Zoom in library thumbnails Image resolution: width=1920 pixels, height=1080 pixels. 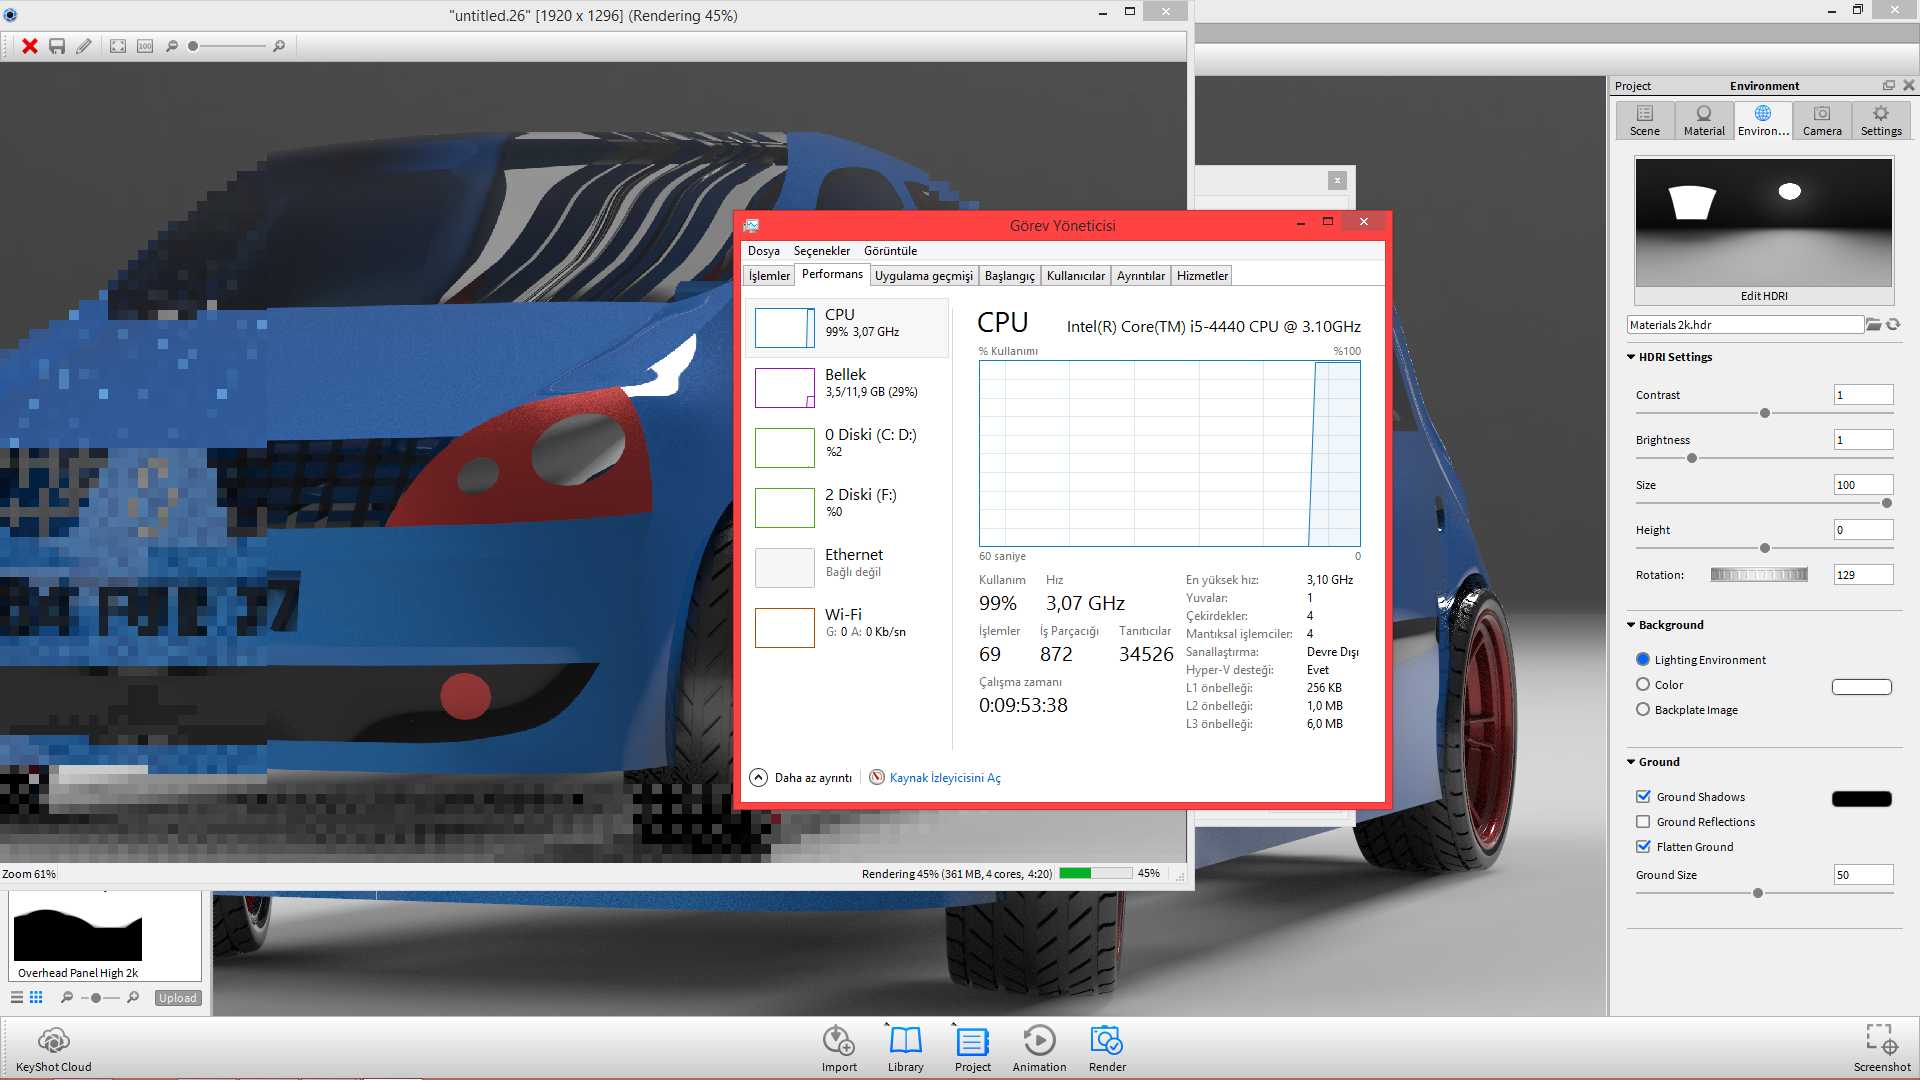click(133, 998)
